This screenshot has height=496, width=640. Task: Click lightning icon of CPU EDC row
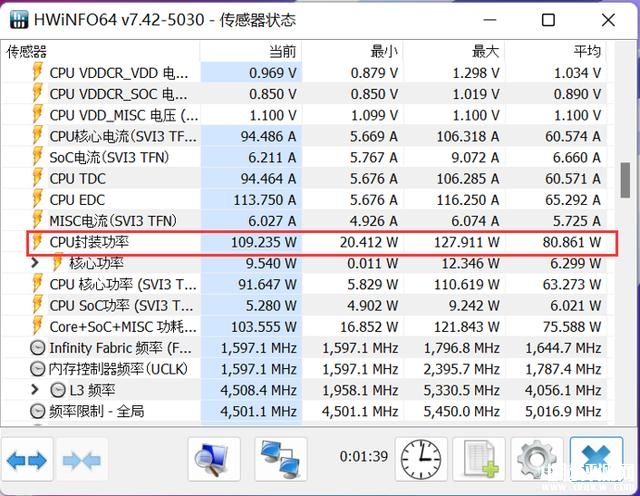(38, 199)
